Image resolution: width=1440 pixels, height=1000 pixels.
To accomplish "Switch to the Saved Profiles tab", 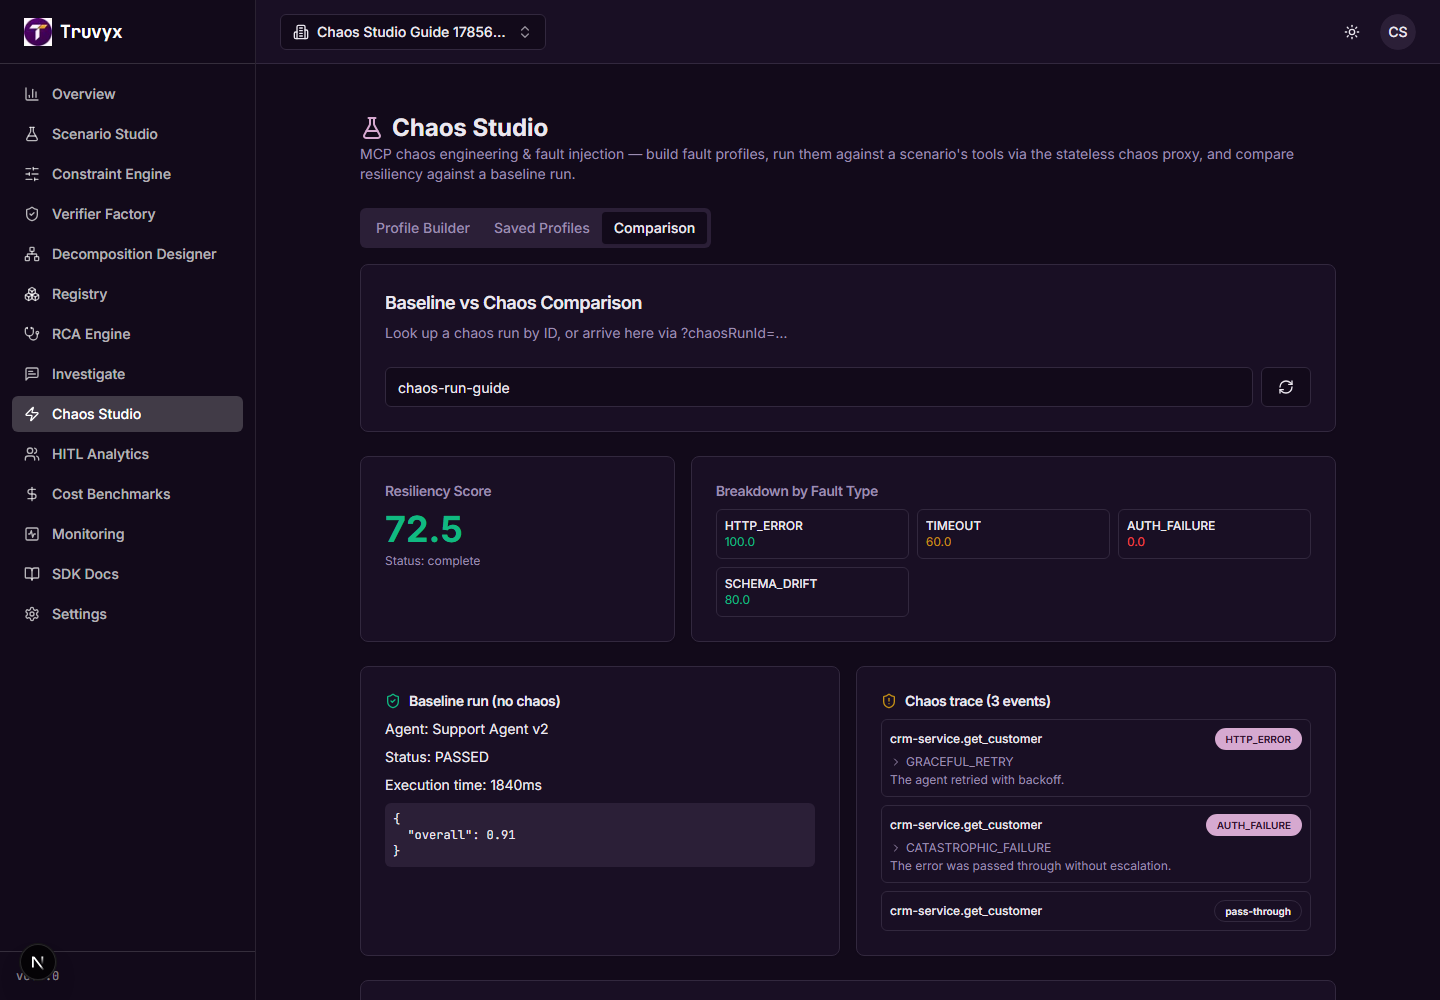I will click(x=542, y=228).
